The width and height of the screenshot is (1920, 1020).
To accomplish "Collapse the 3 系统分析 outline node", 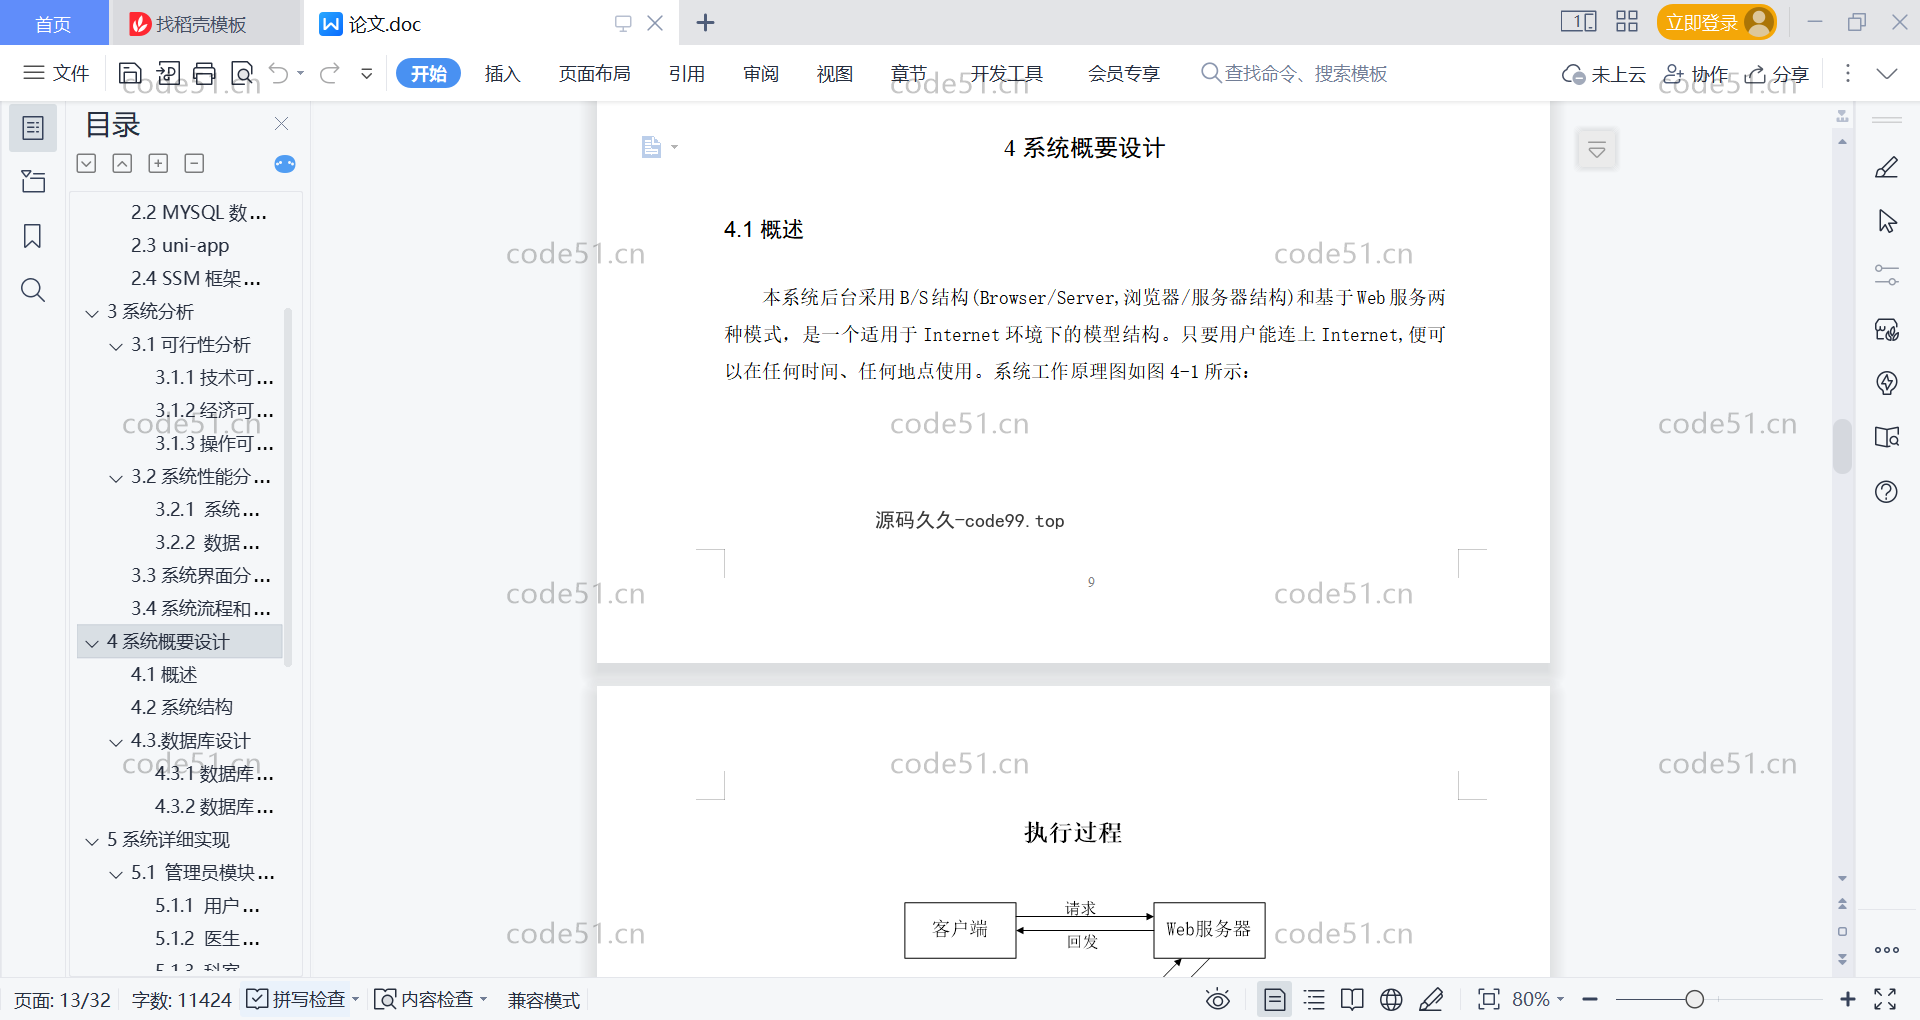I will point(92,313).
